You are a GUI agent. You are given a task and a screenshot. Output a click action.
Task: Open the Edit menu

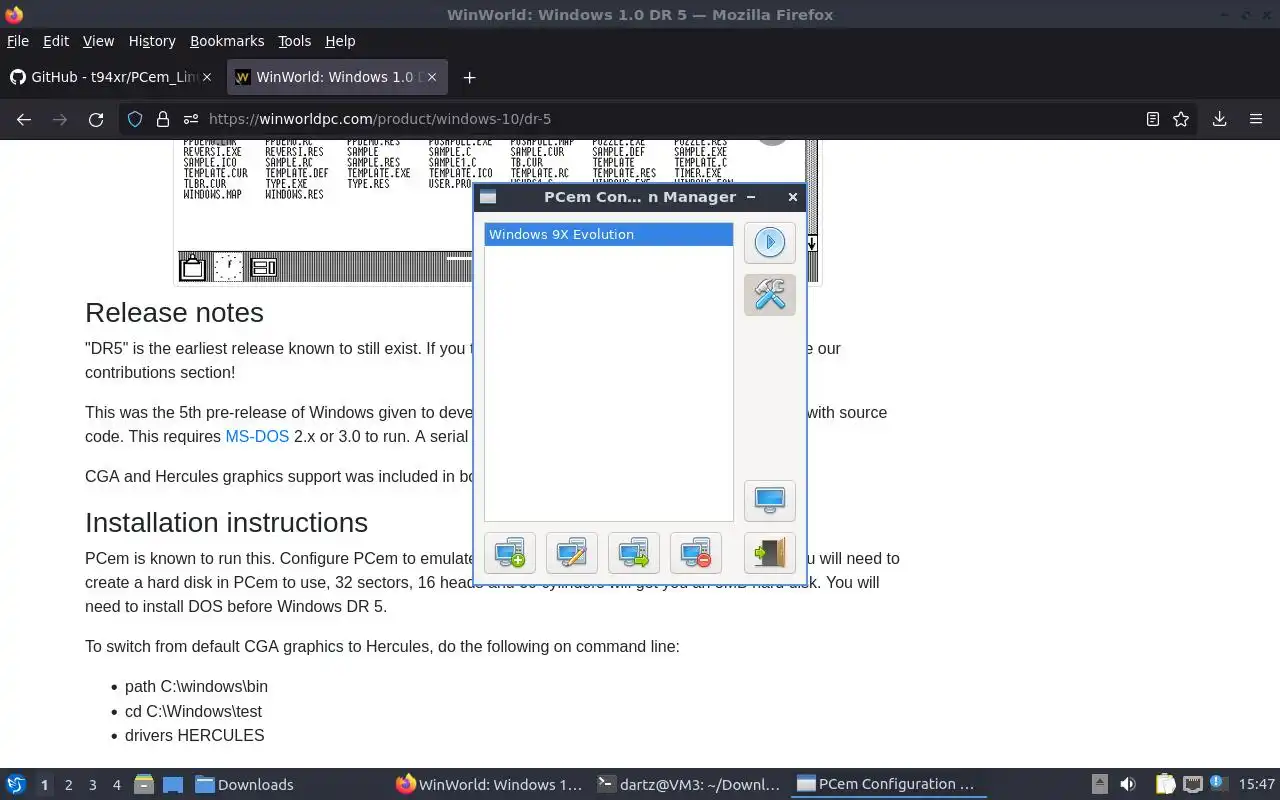[56, 41]
